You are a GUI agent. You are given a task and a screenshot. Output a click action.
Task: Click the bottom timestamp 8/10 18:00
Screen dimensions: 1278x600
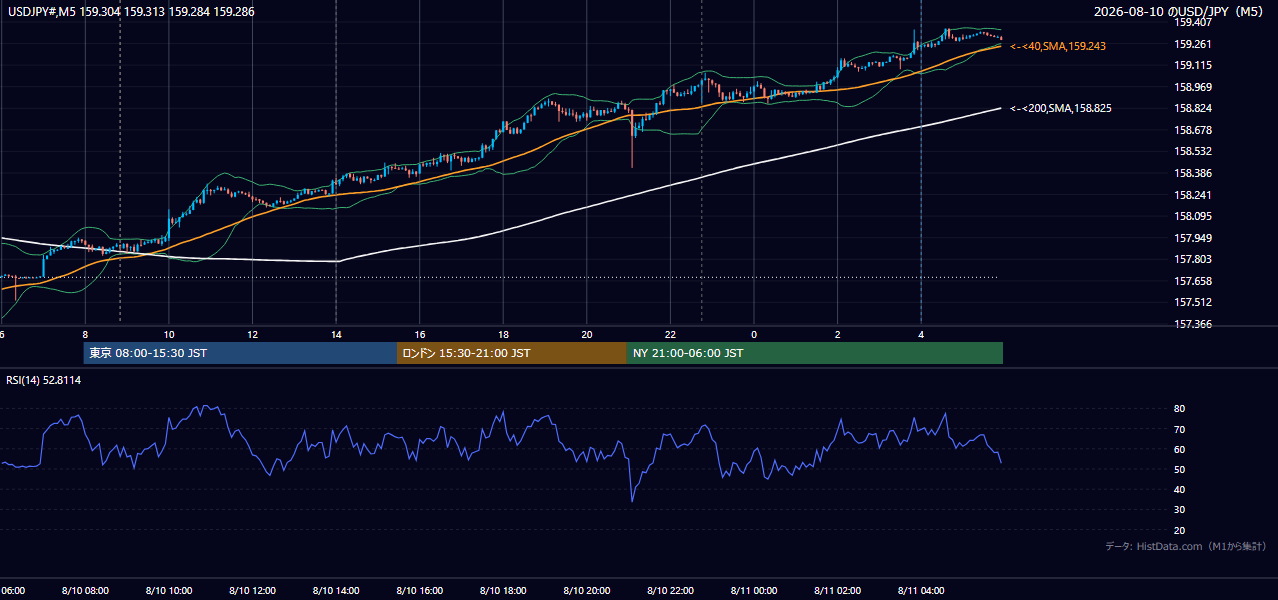(503, 591)
